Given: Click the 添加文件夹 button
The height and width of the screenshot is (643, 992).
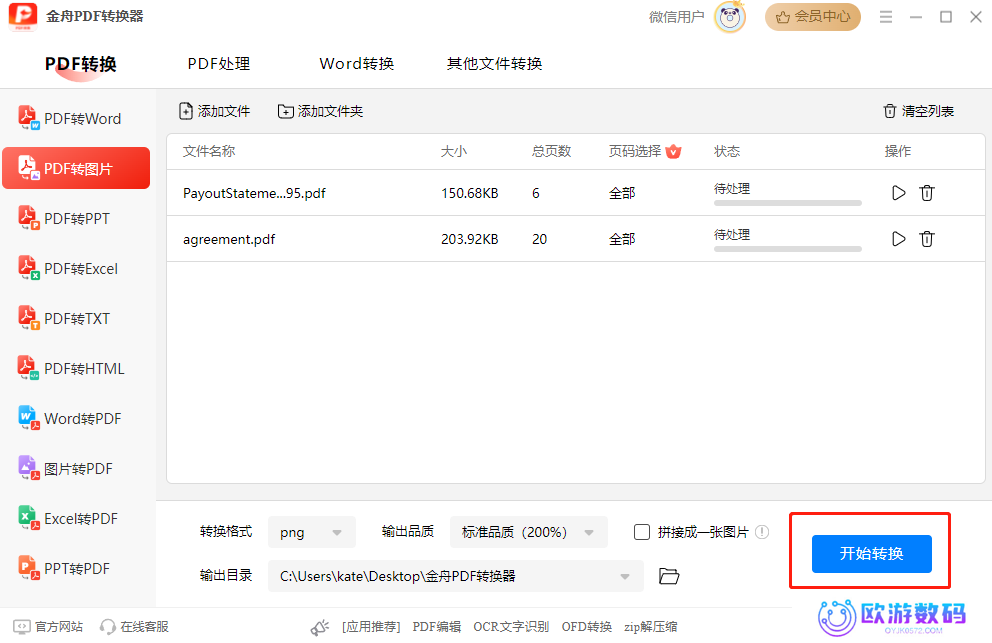Looking at the screenshot, I should click(x=320, y=111).
